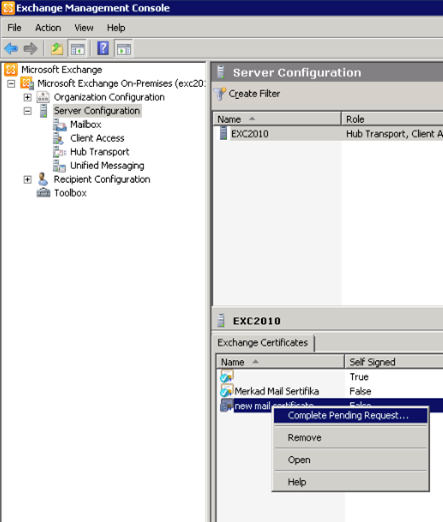Screen dimensions: 443x522
Task: Select the EXC2010 server row
Action: point(328,134)
